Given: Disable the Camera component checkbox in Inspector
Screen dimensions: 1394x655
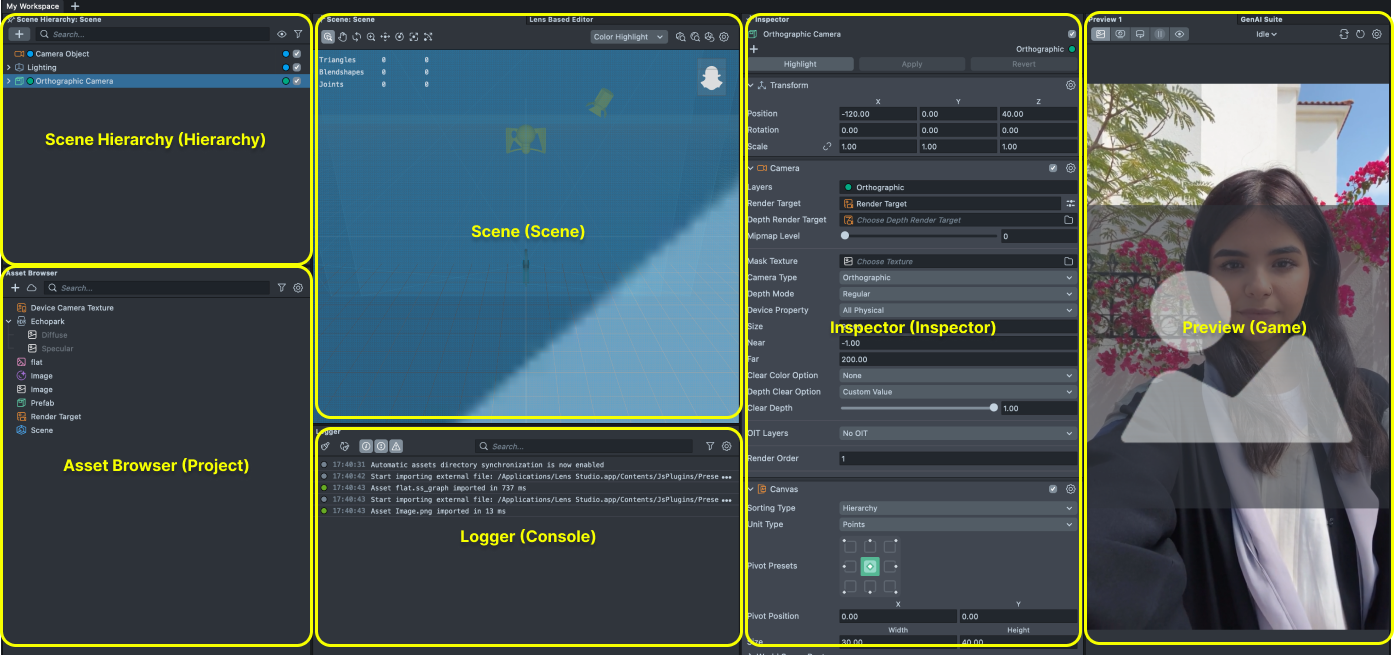Looking at the screenshot, I should [1053, 168].
